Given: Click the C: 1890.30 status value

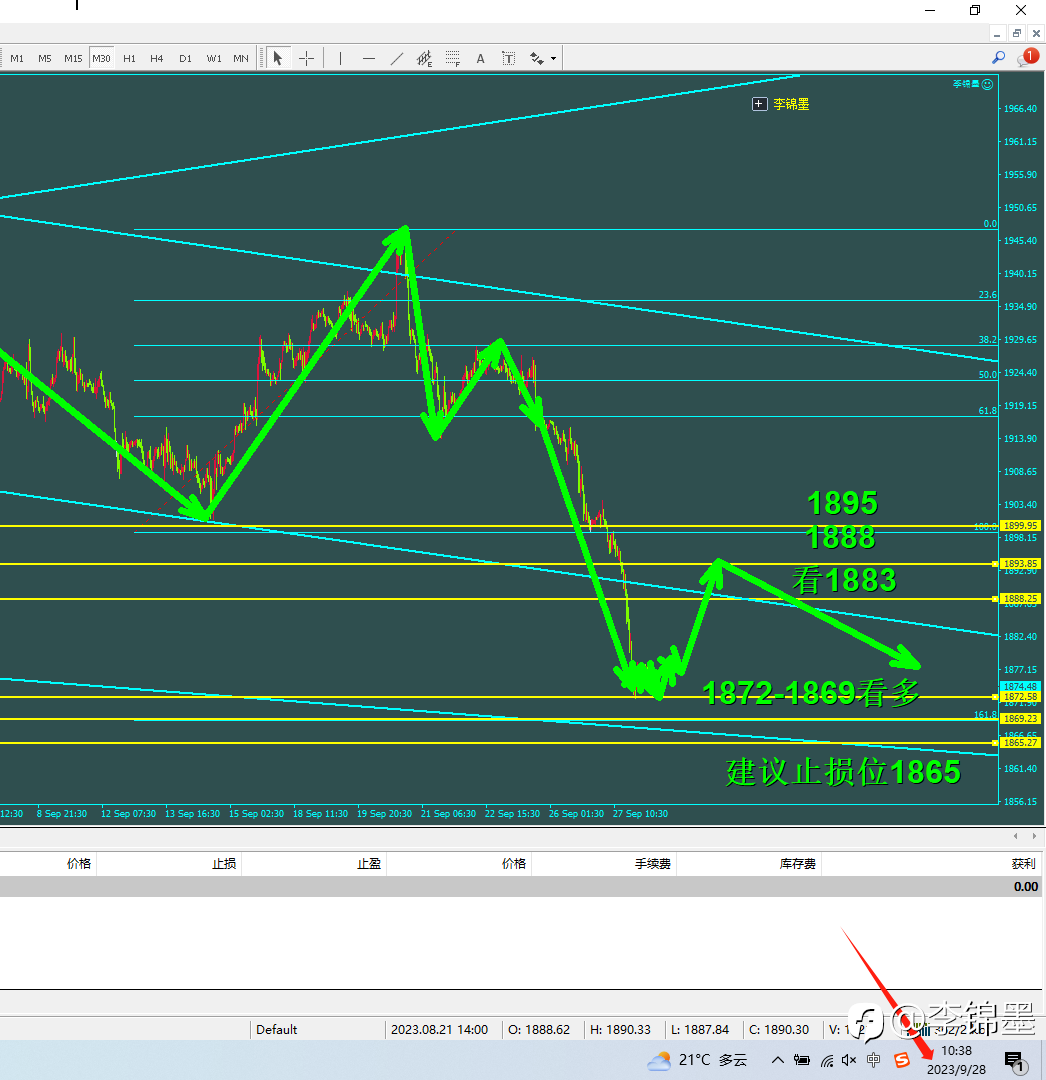Looking at the screenshot, I should 779,1030.
